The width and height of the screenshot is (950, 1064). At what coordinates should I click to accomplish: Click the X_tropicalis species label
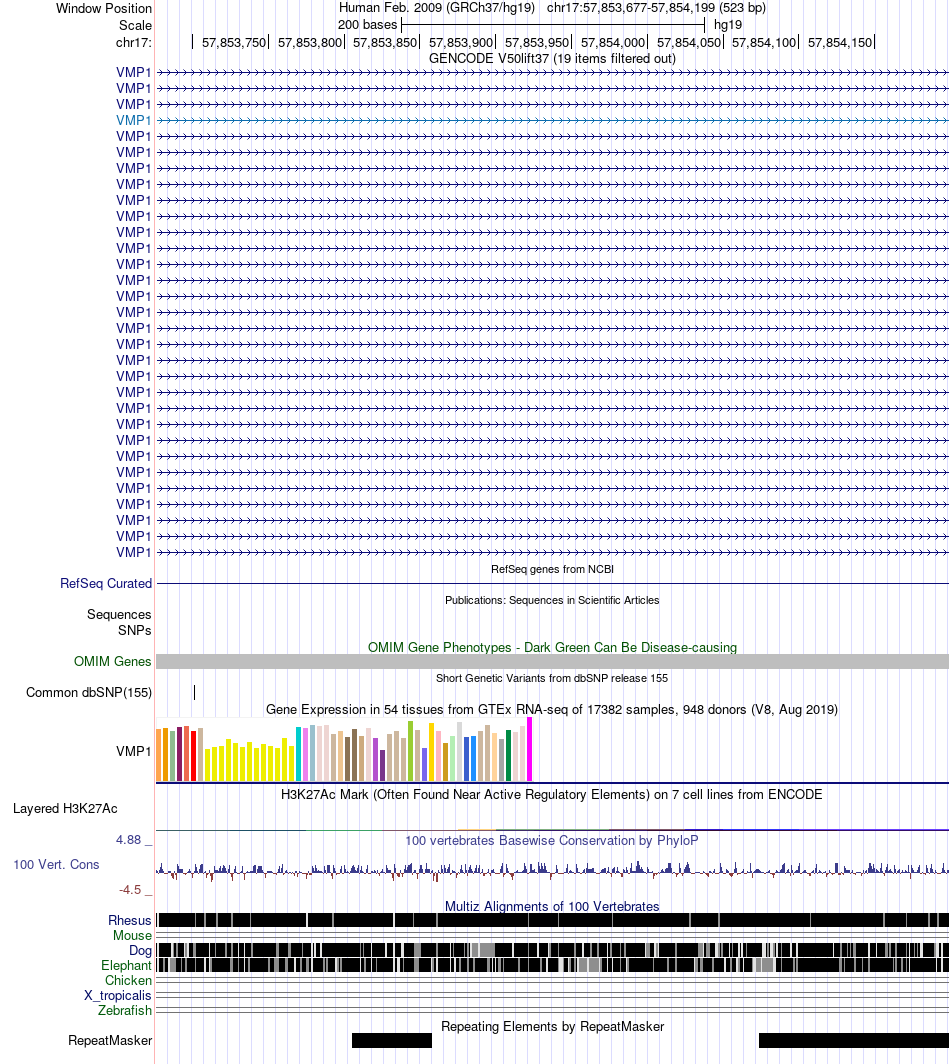pyautogui.click(x=118, y=995)
